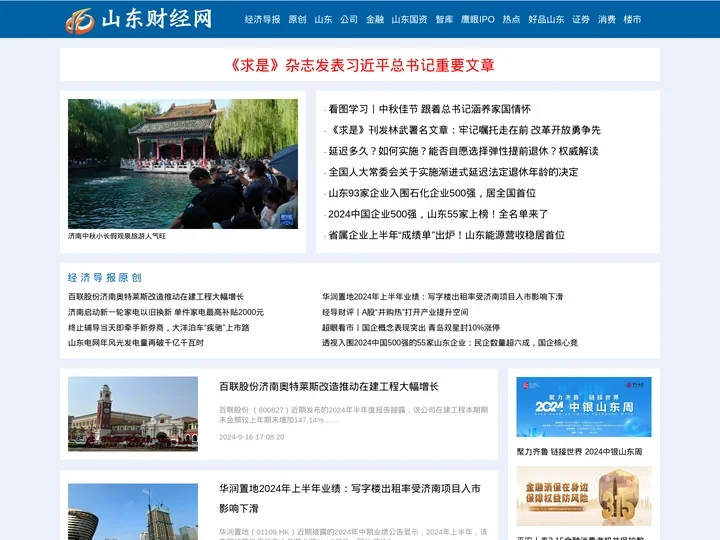Image resolution: width=720 pixels, height=540 pixels.
Task: Open link 聚力齐鲁 链接世界 2024中银山东周
Action: [x=579, y=452]
